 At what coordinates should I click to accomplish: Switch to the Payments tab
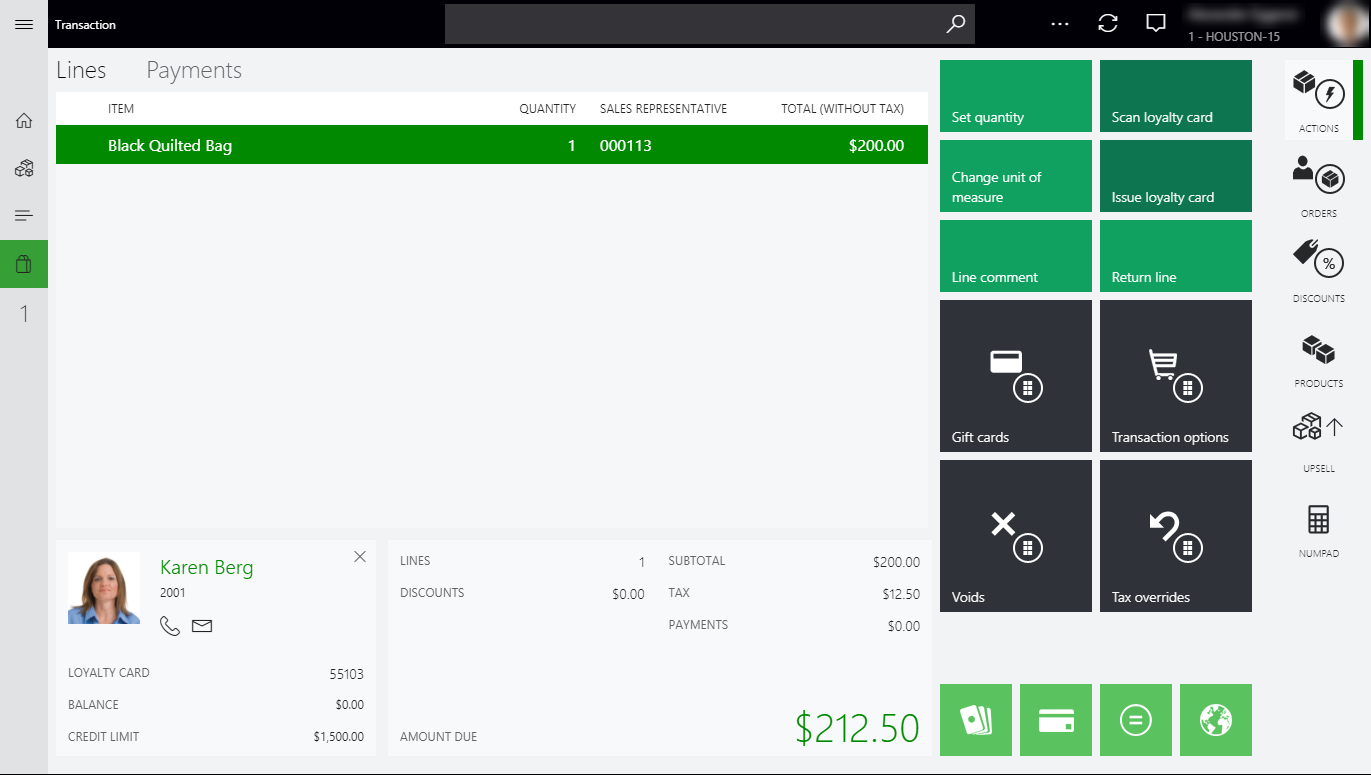click(x=194, y=70)
